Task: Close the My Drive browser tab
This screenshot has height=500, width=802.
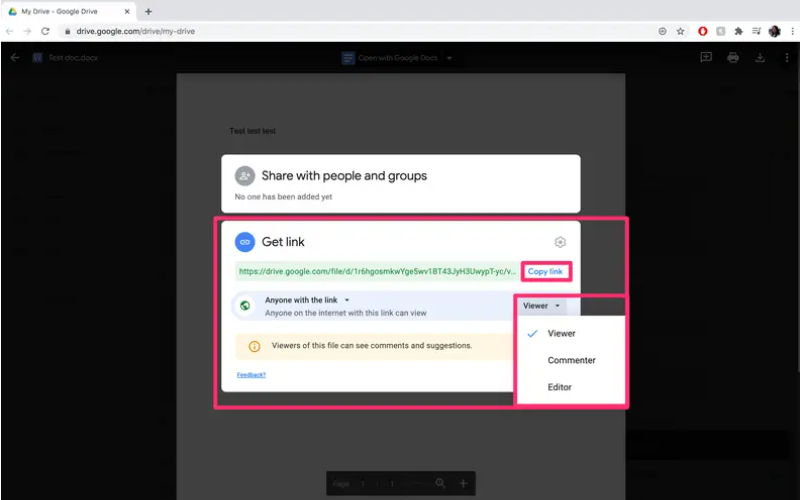Action: (127, 11)
